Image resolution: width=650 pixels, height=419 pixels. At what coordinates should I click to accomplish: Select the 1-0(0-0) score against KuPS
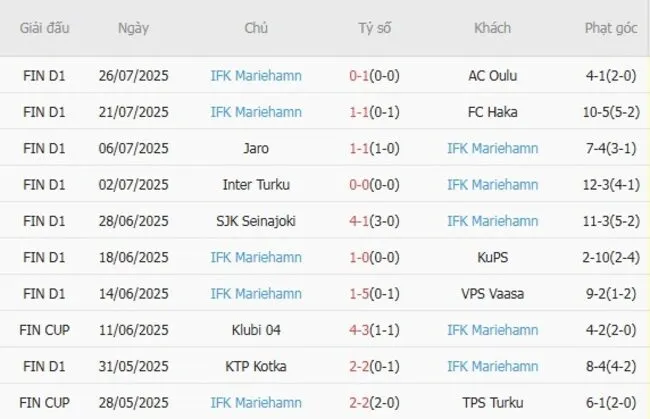(375, 257)
